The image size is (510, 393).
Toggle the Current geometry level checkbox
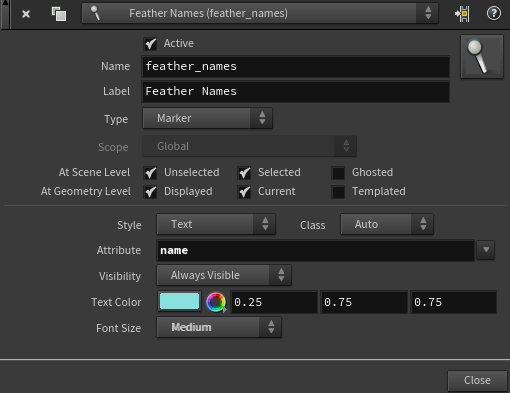244,192
